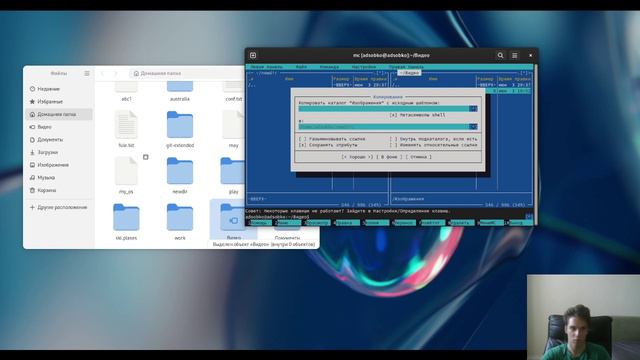Click F3 Просмотр key in mc bar

(x=318, y=223)
